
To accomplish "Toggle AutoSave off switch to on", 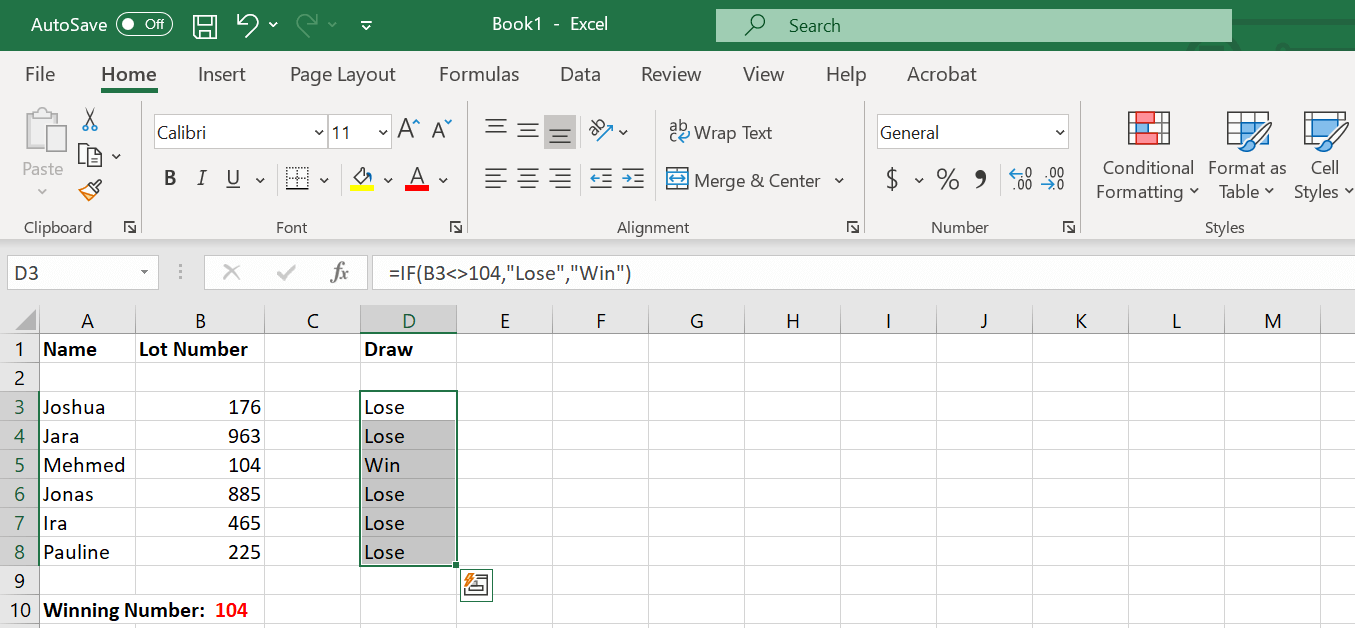I will click(144, 24).
